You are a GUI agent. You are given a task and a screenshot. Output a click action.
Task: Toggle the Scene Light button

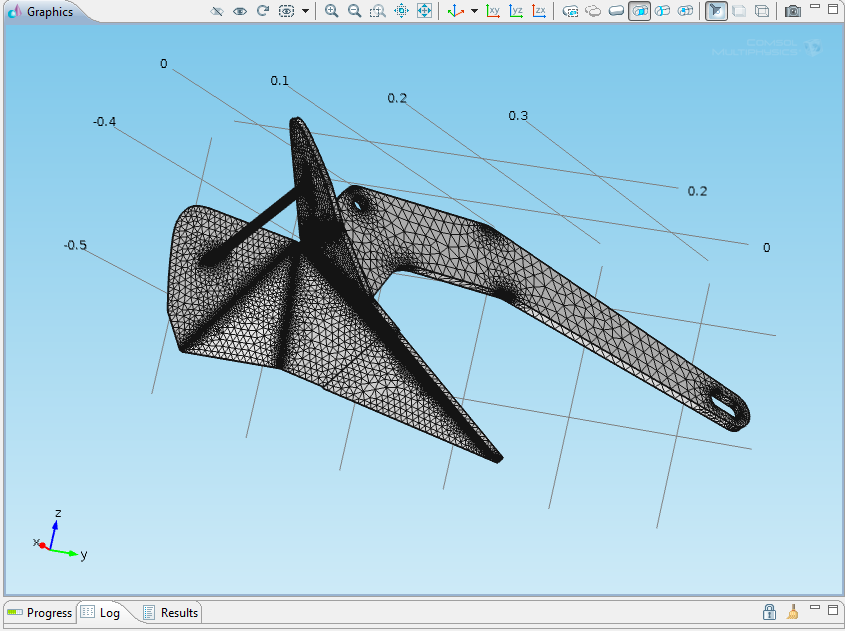point(716,11)
